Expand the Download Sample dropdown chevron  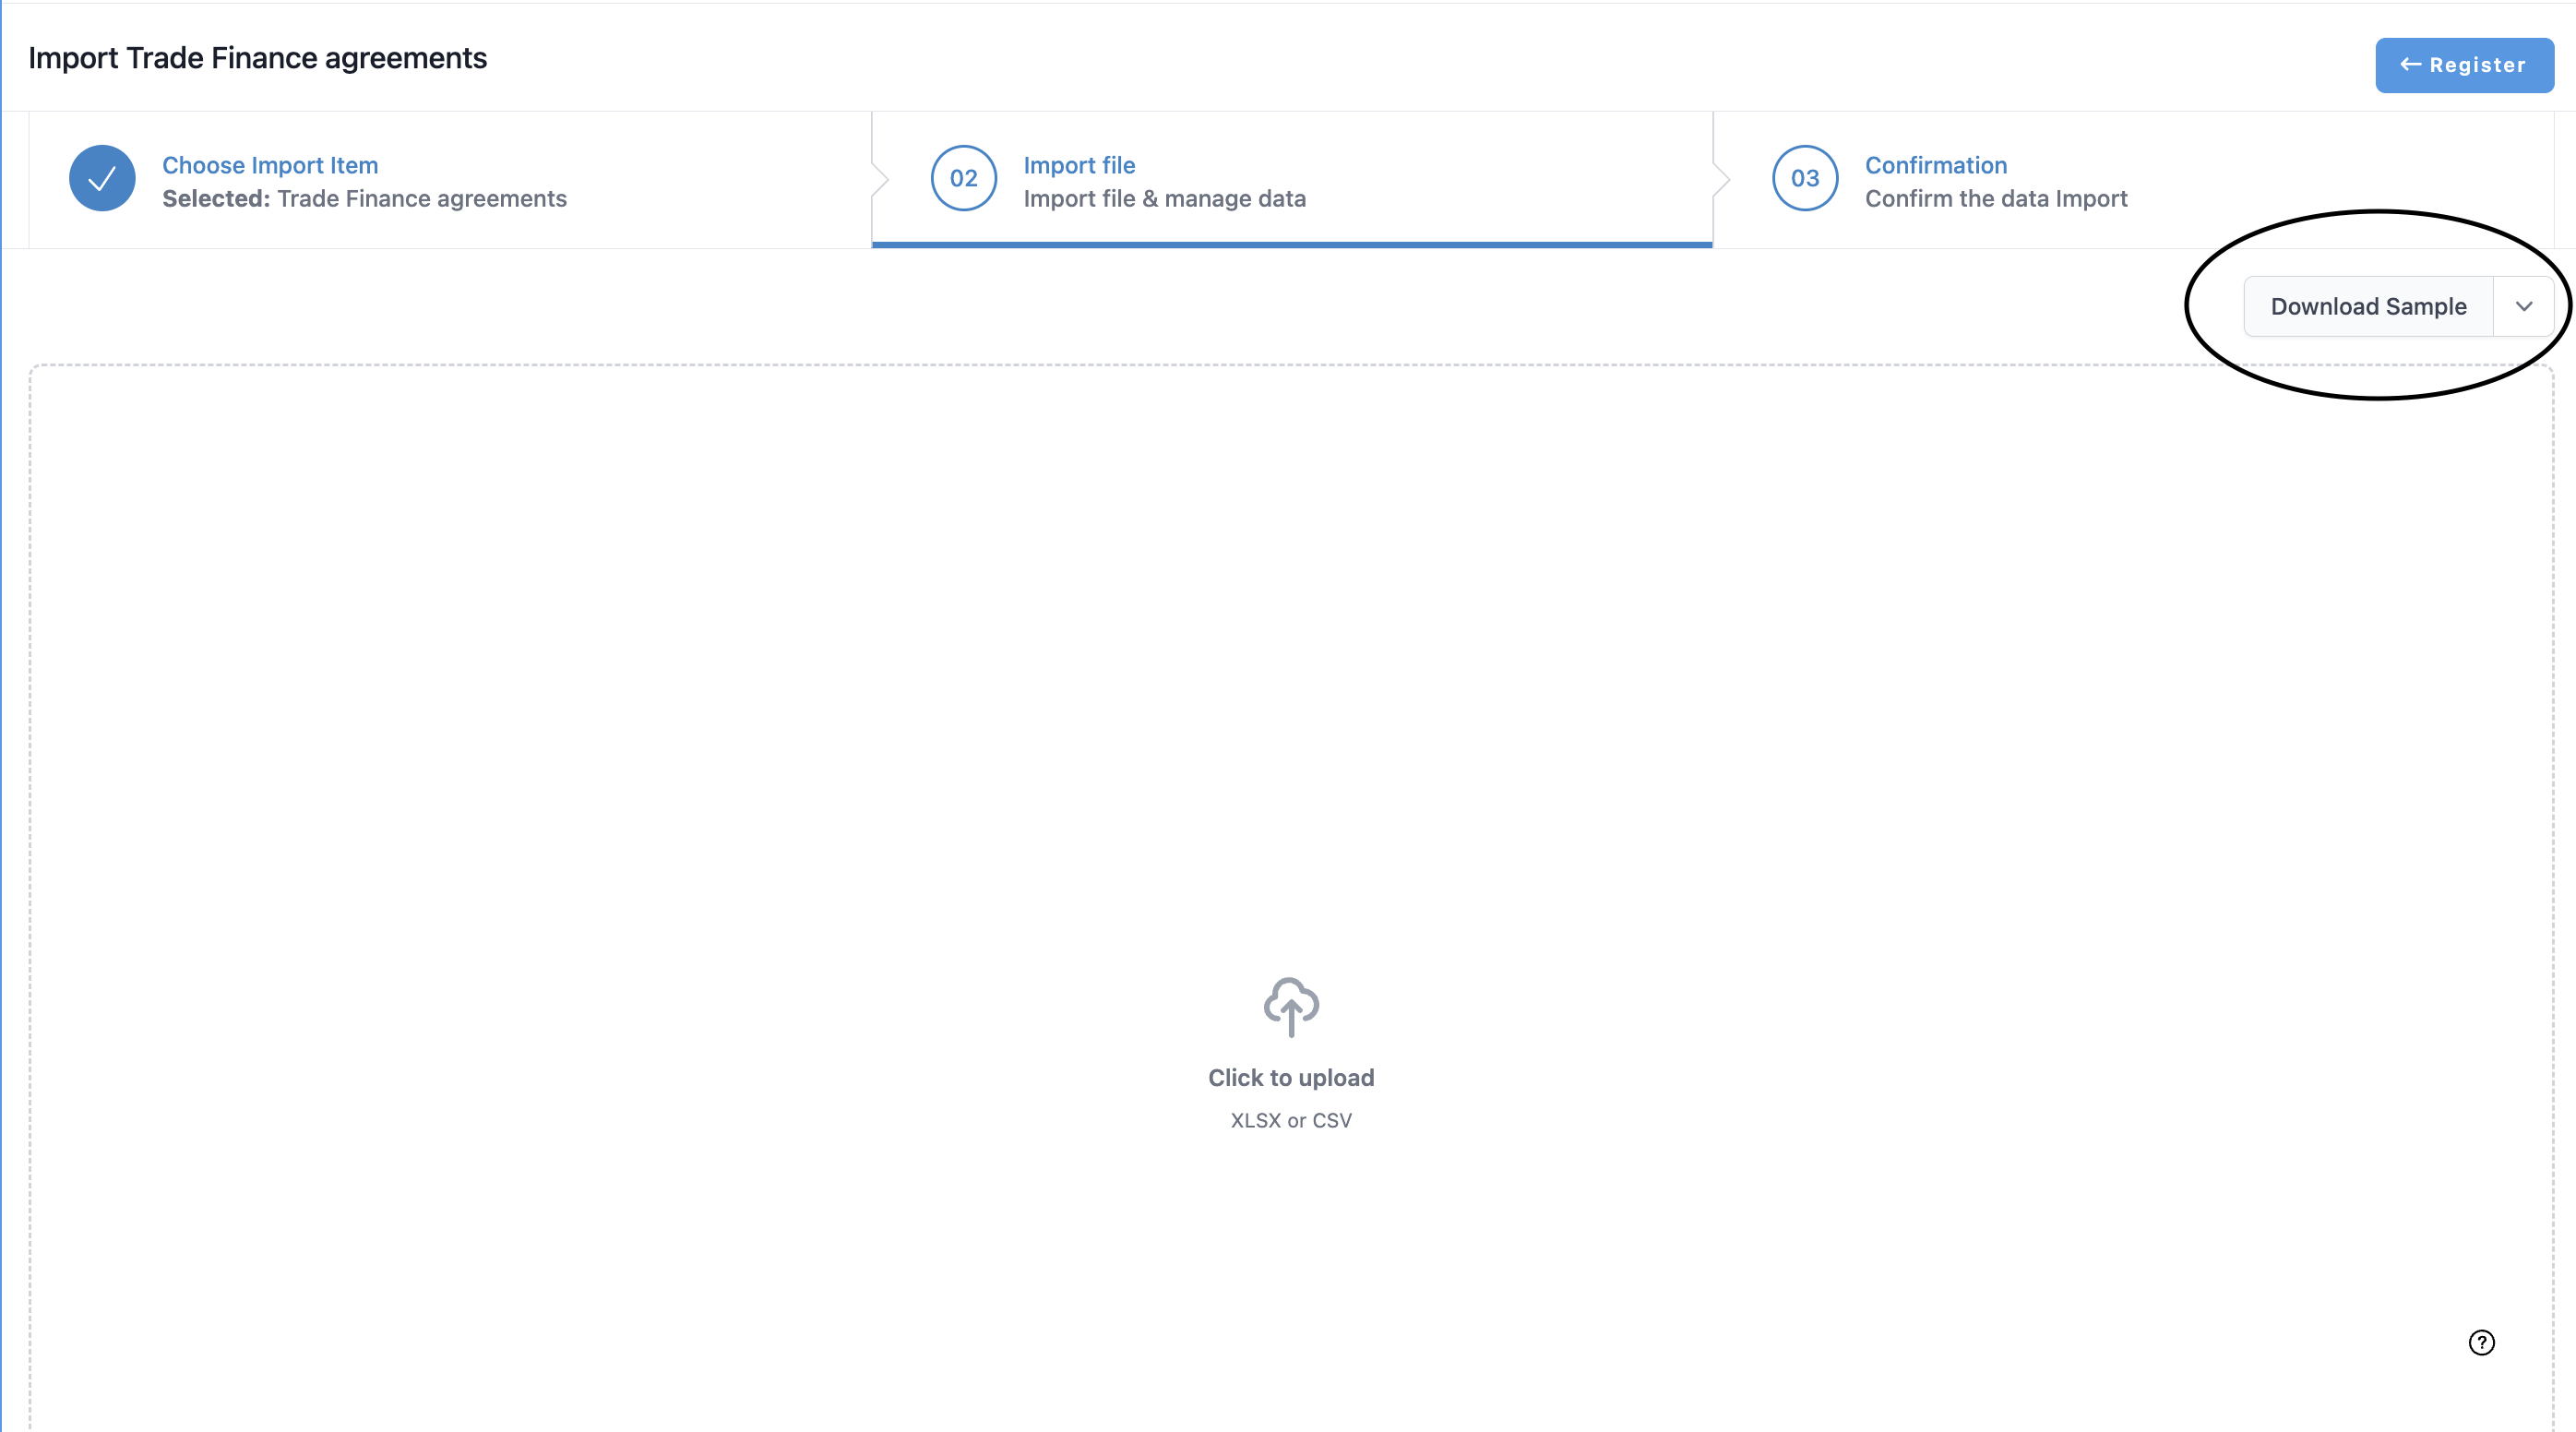tap(2524, 306)
